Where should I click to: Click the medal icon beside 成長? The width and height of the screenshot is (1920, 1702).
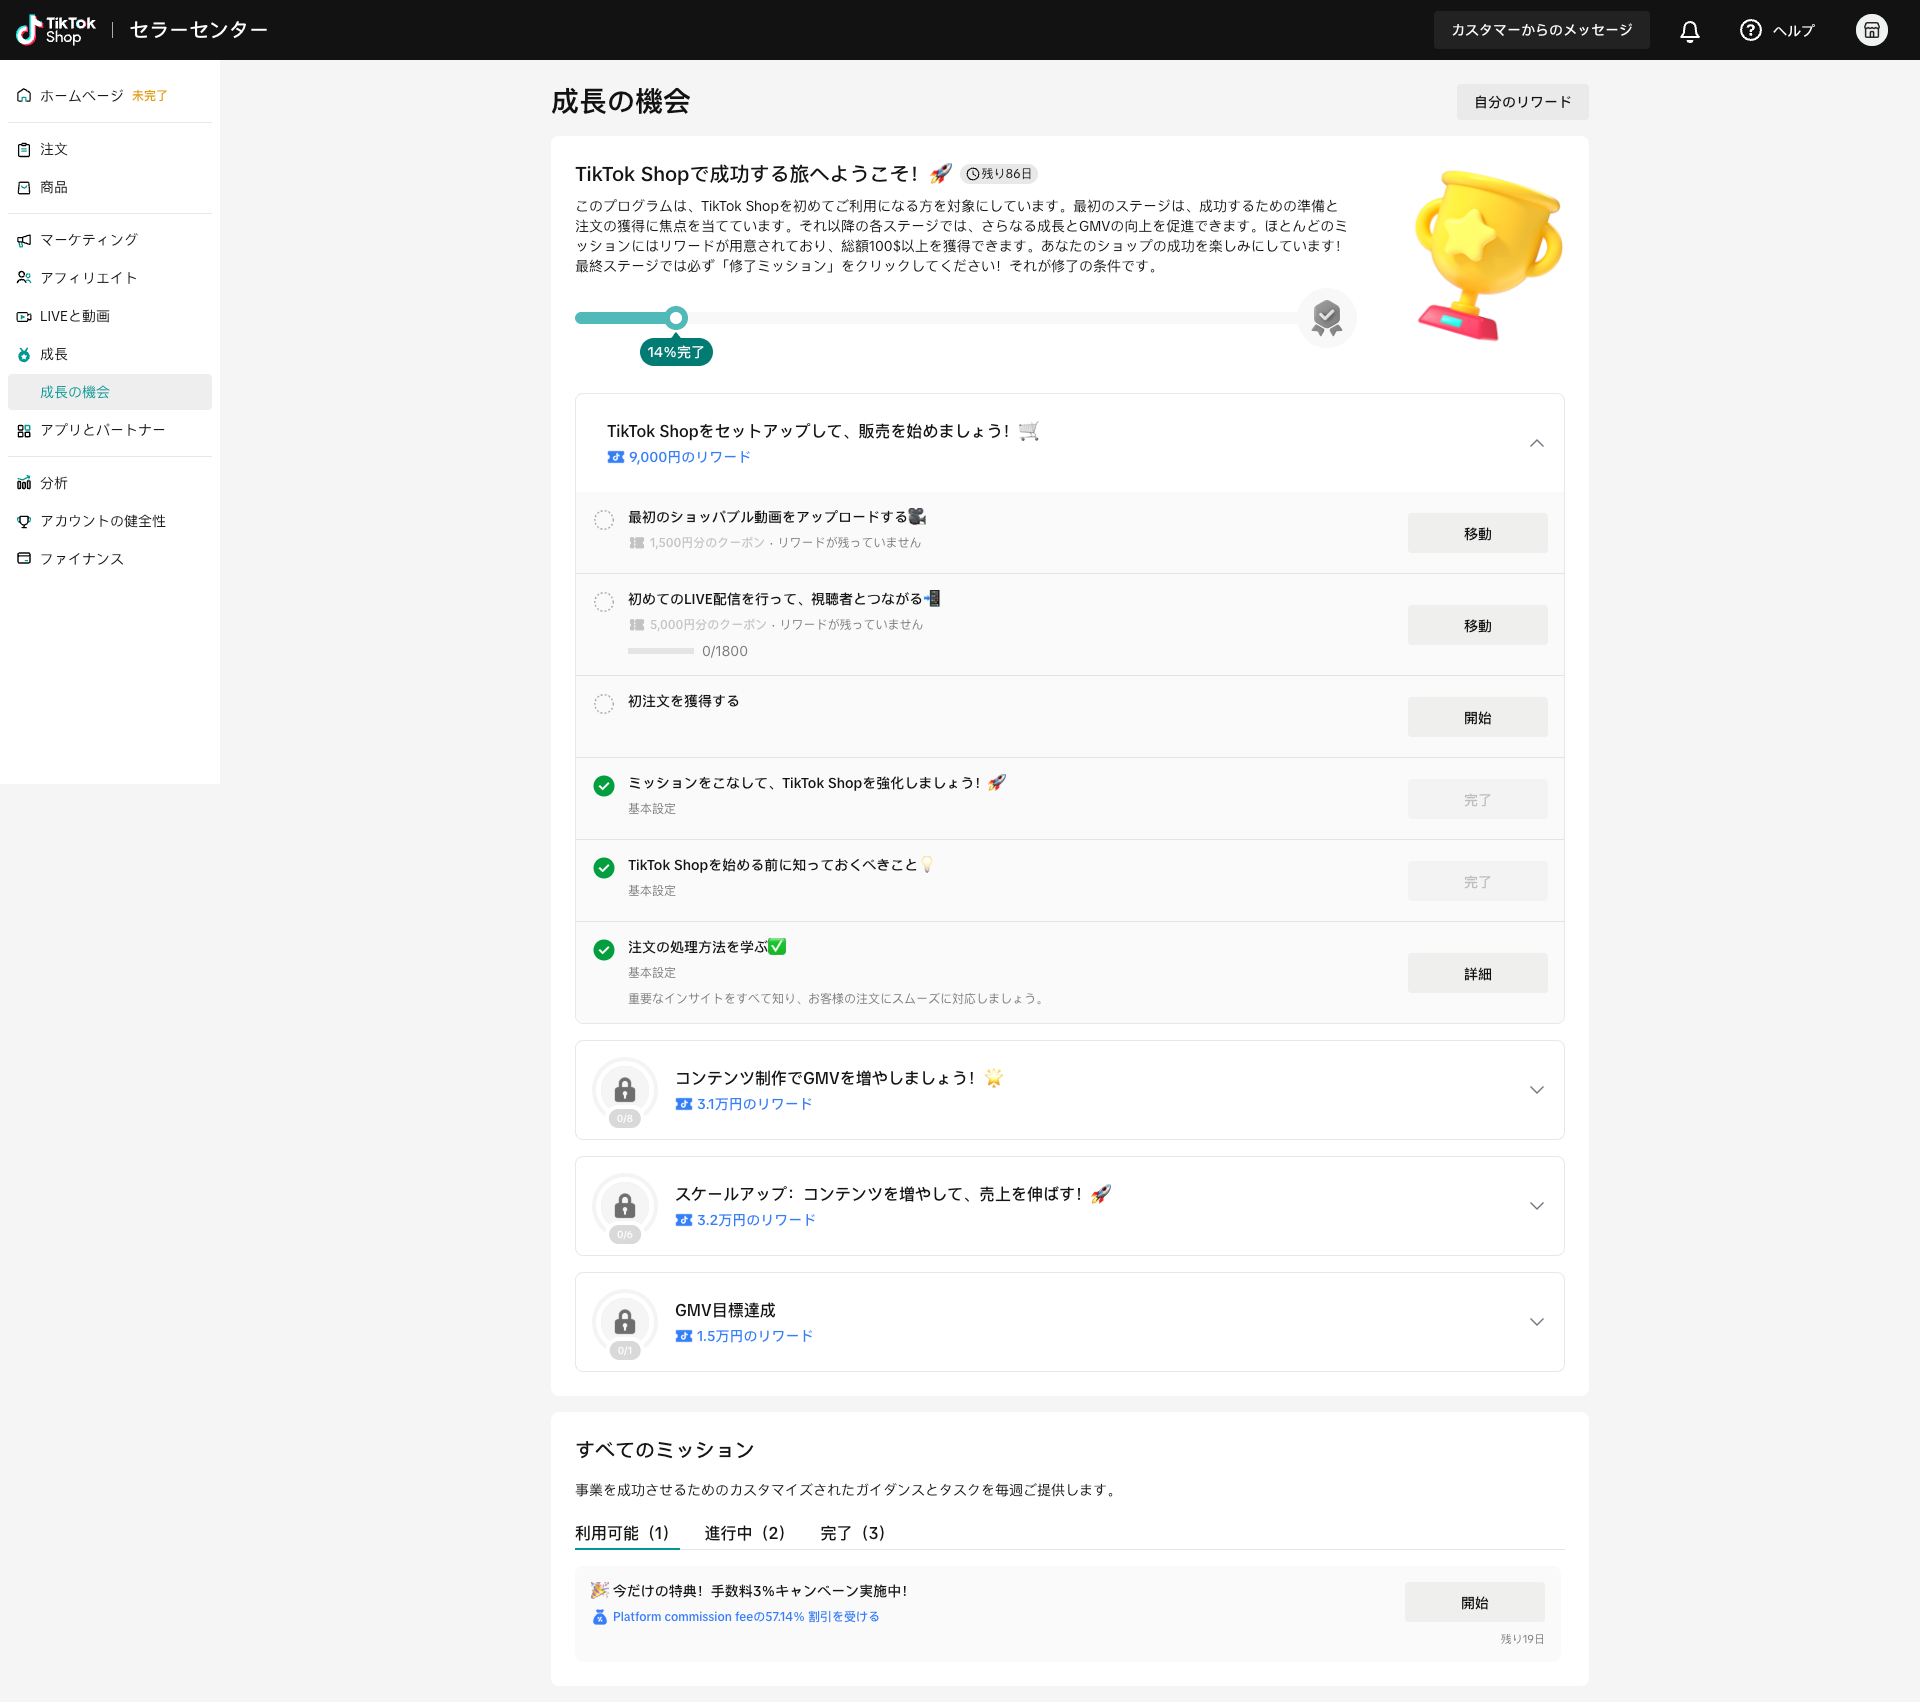tap(24, 354)
